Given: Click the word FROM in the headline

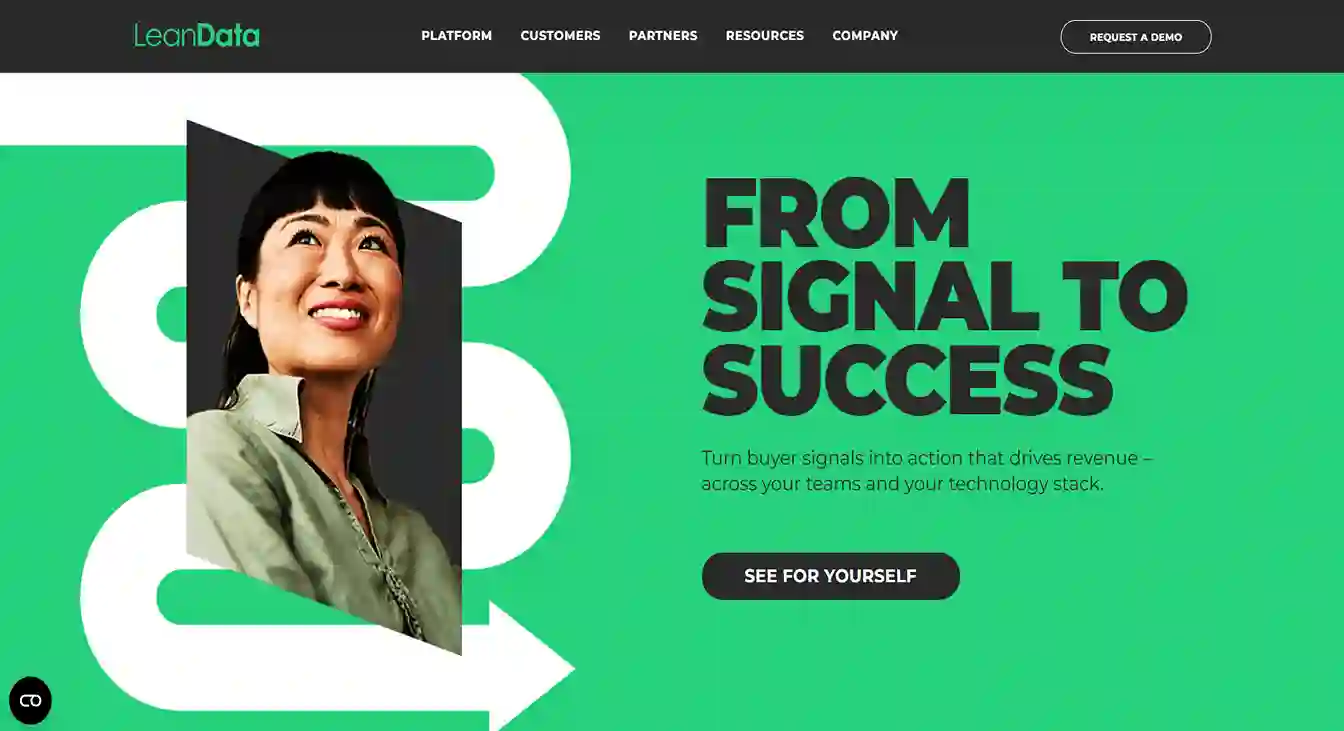Looking at the screenshot, I should click(837, 213).
